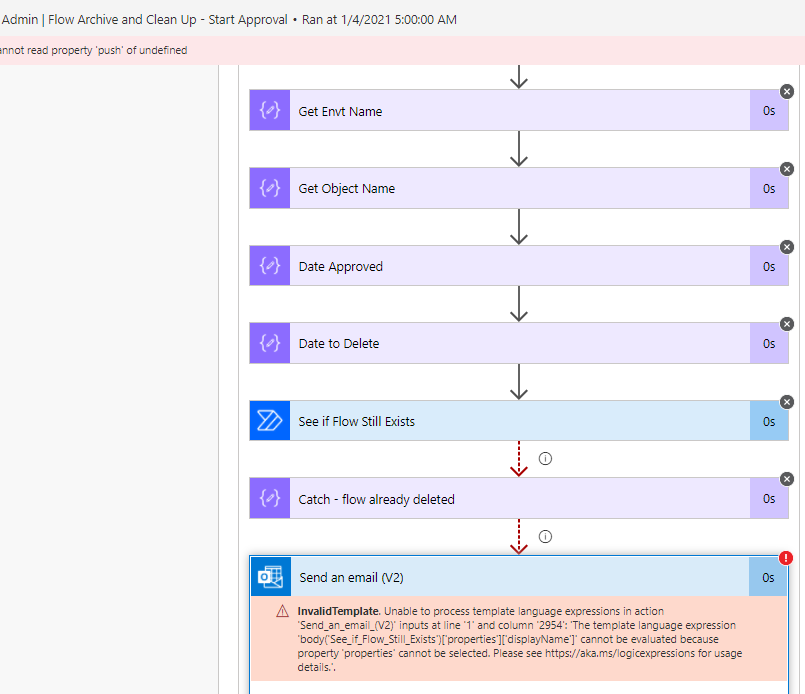Click the Compose icon on Date to Delete

tap(268, 342)
